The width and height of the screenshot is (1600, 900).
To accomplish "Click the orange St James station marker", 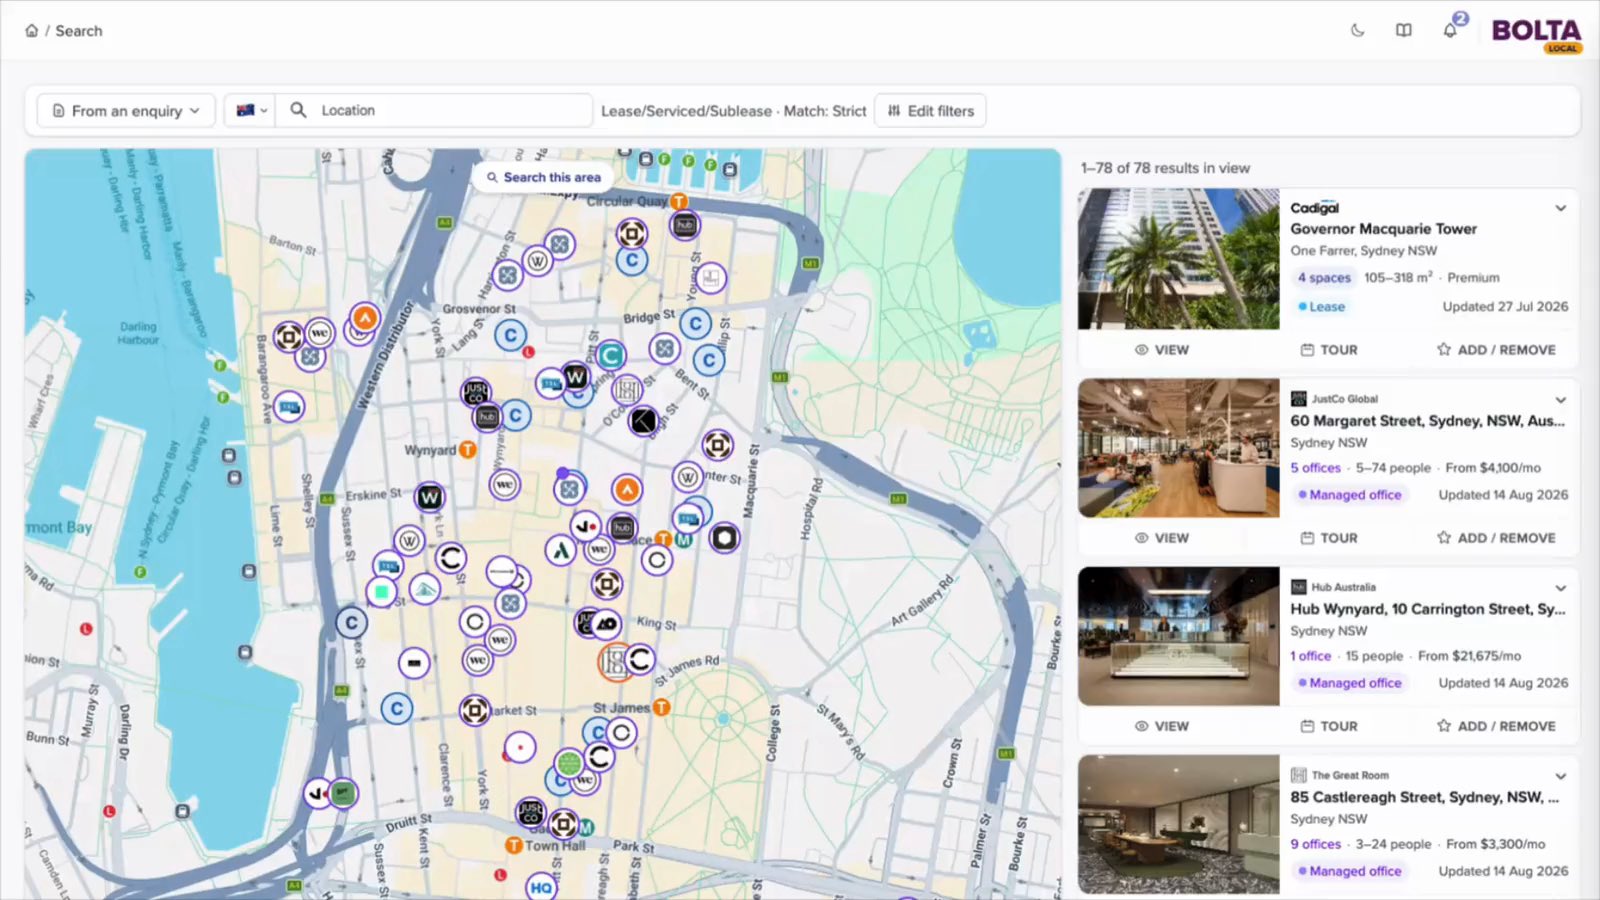I will 661,707.
